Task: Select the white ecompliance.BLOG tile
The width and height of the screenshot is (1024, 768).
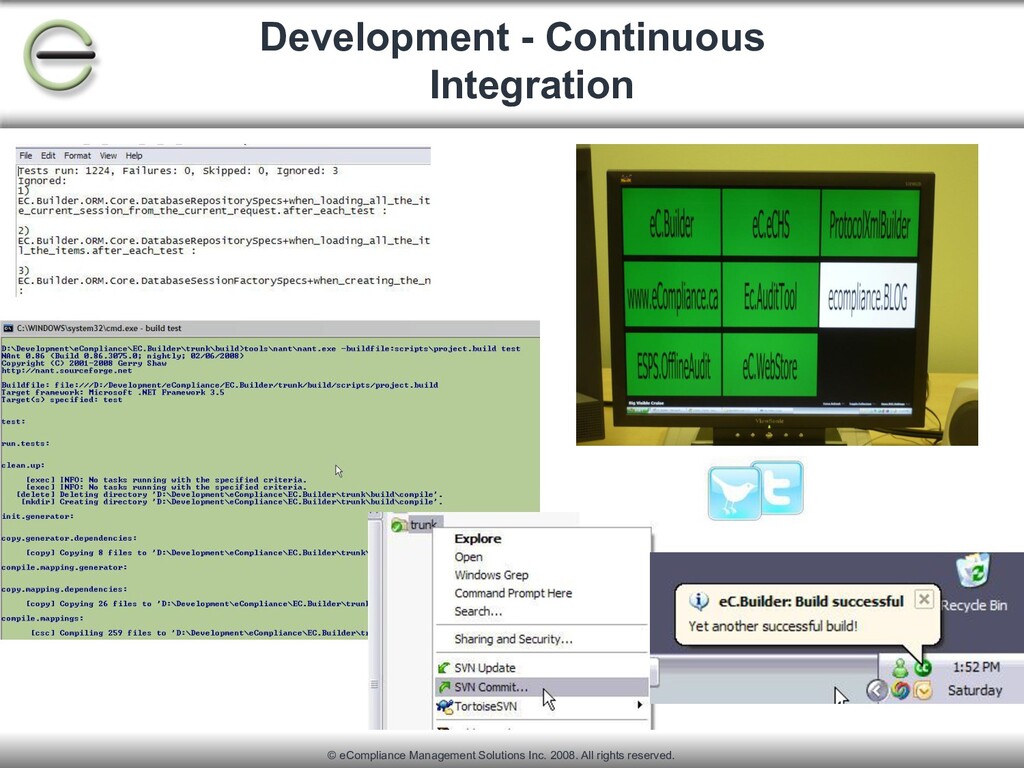Action: click(868, 296)
